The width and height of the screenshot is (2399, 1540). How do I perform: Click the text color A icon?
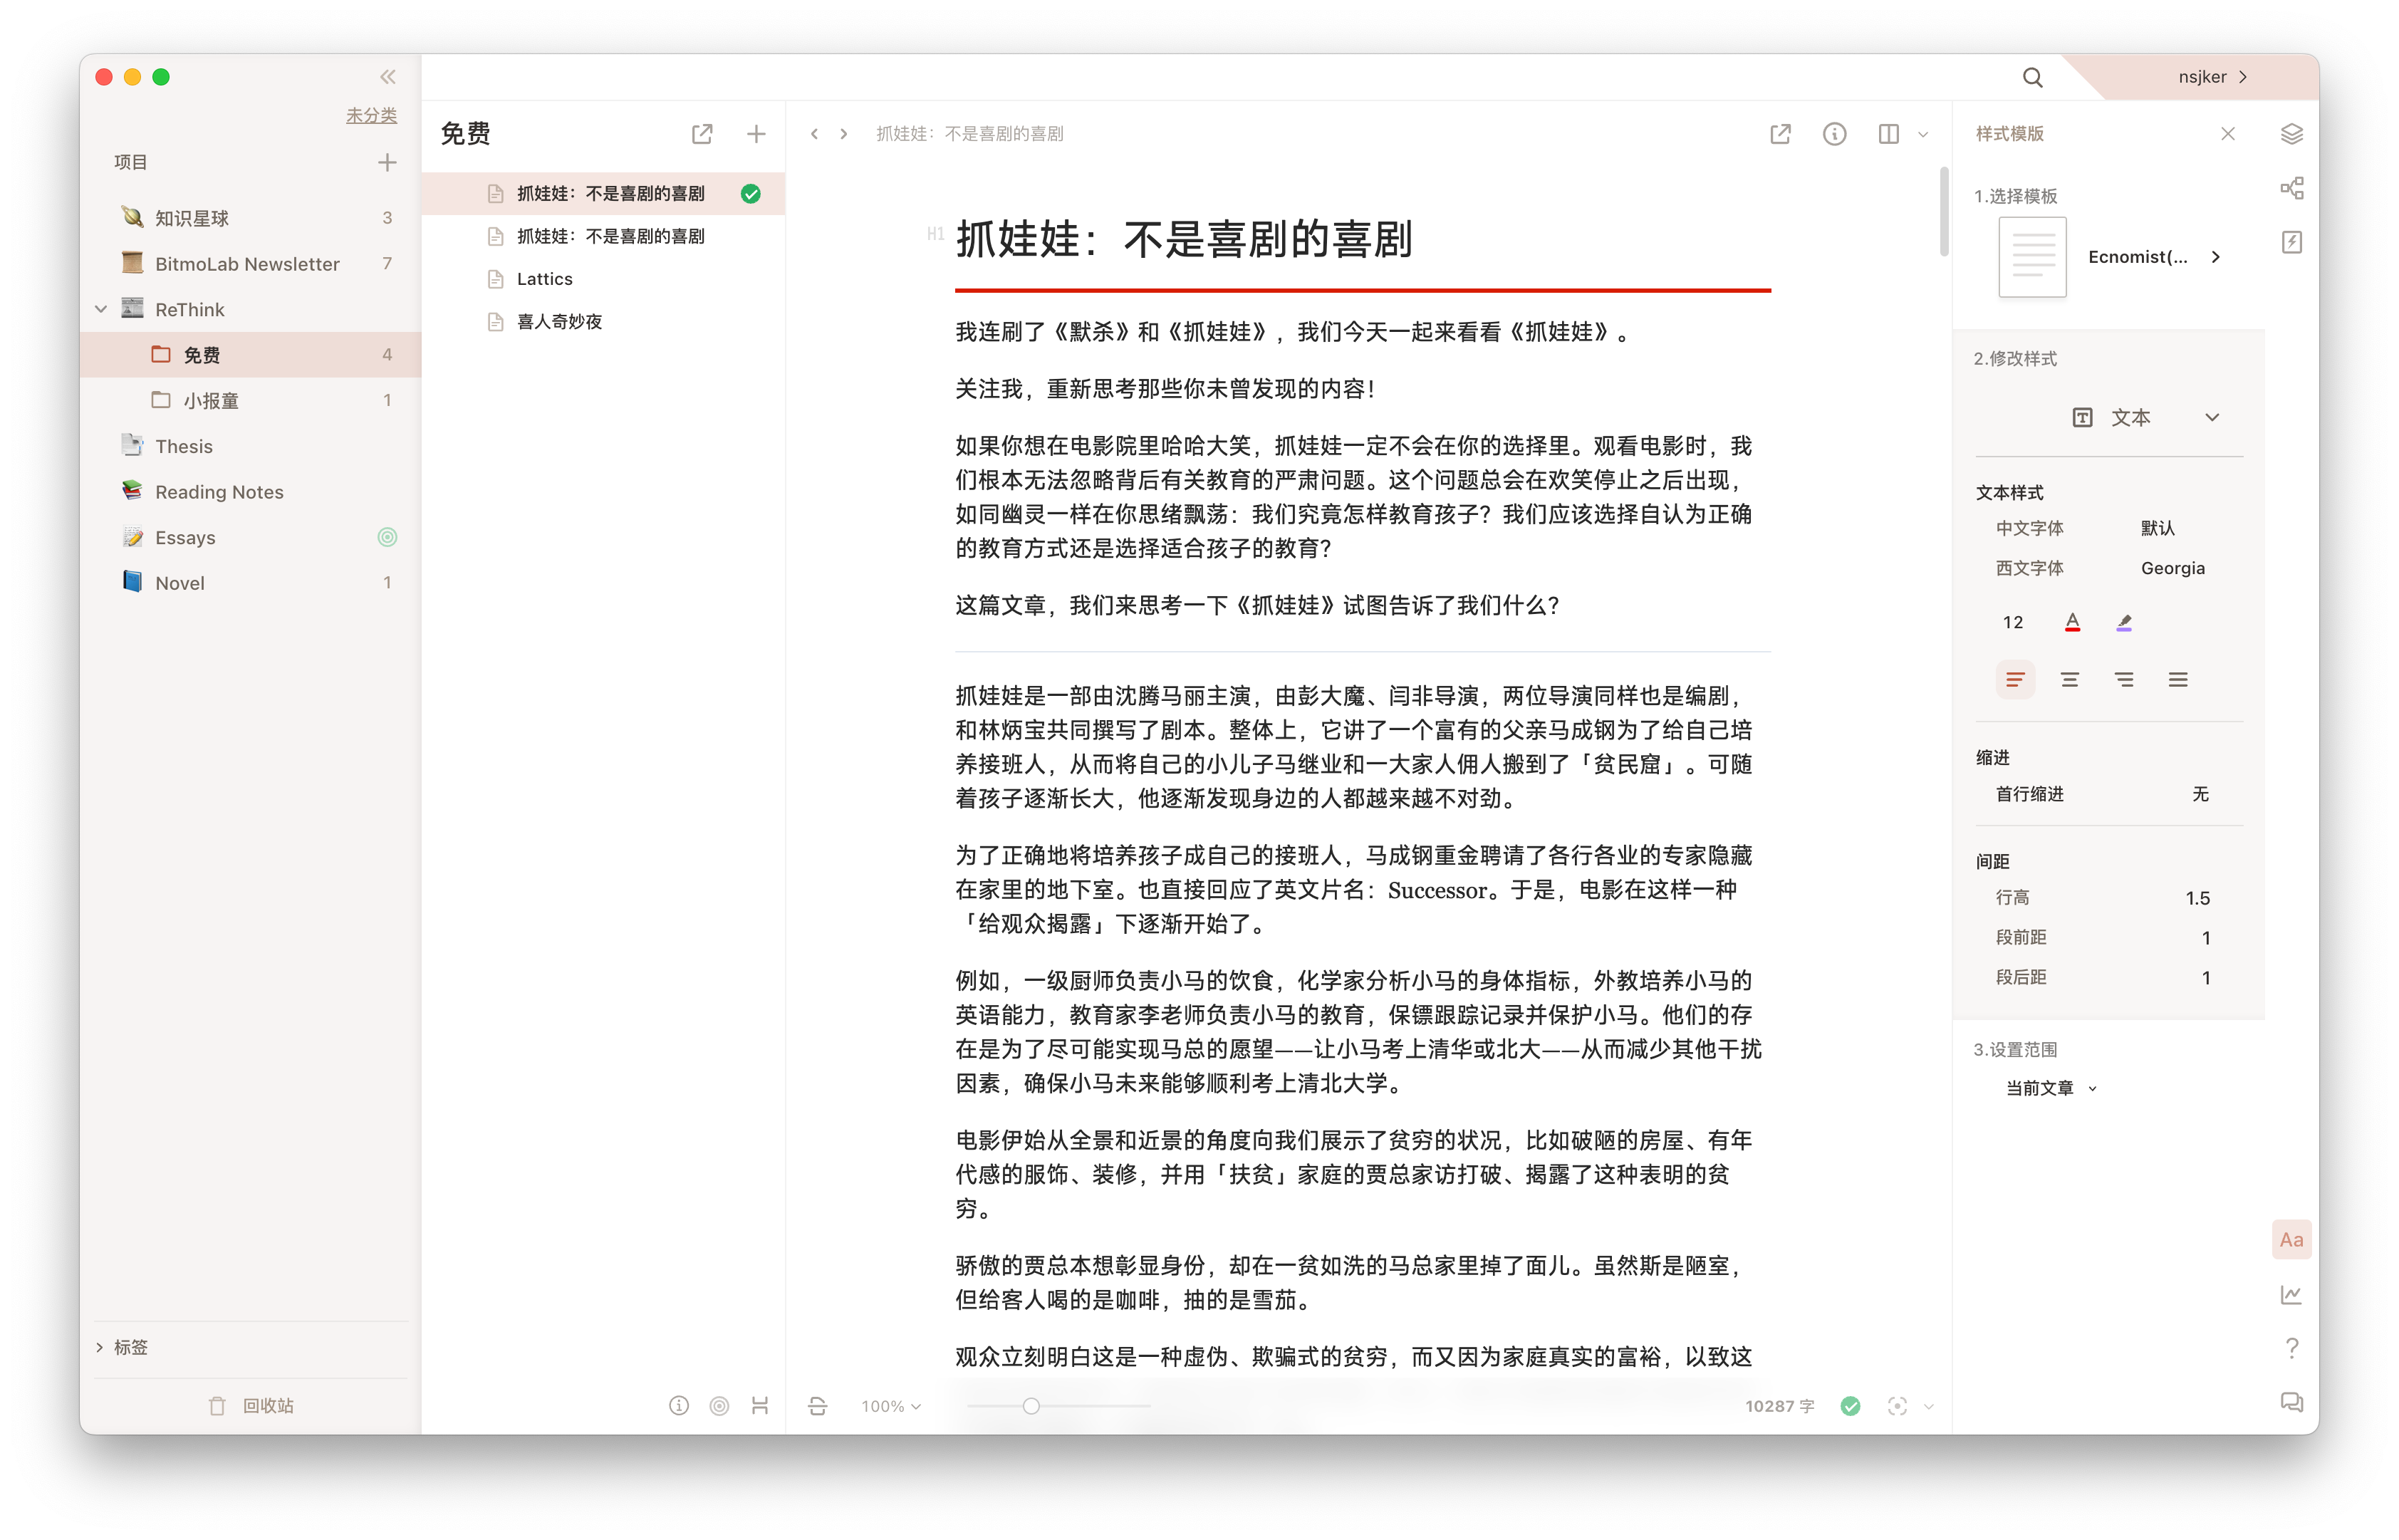click(x=2072, y=622)
